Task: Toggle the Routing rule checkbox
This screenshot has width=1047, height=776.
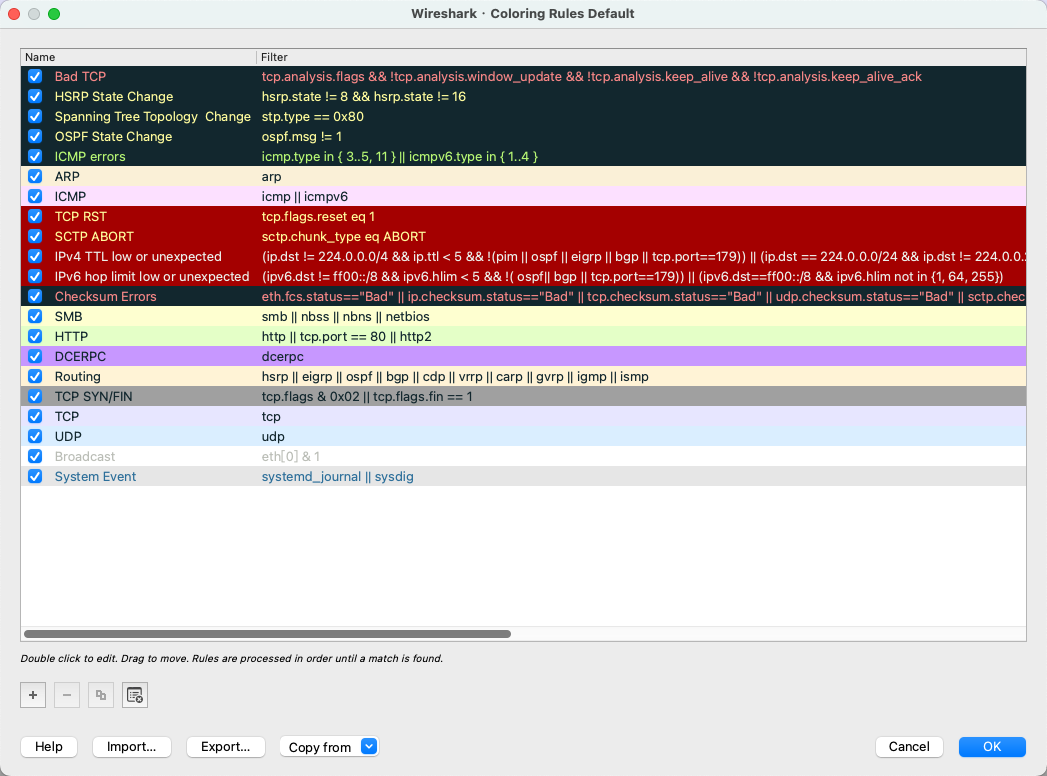Action: [x=35, y=377]
